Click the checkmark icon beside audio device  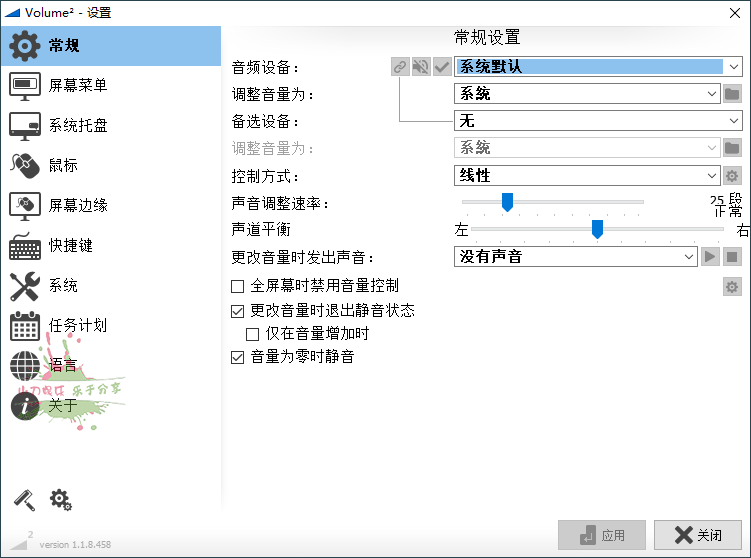coord(442,67)
